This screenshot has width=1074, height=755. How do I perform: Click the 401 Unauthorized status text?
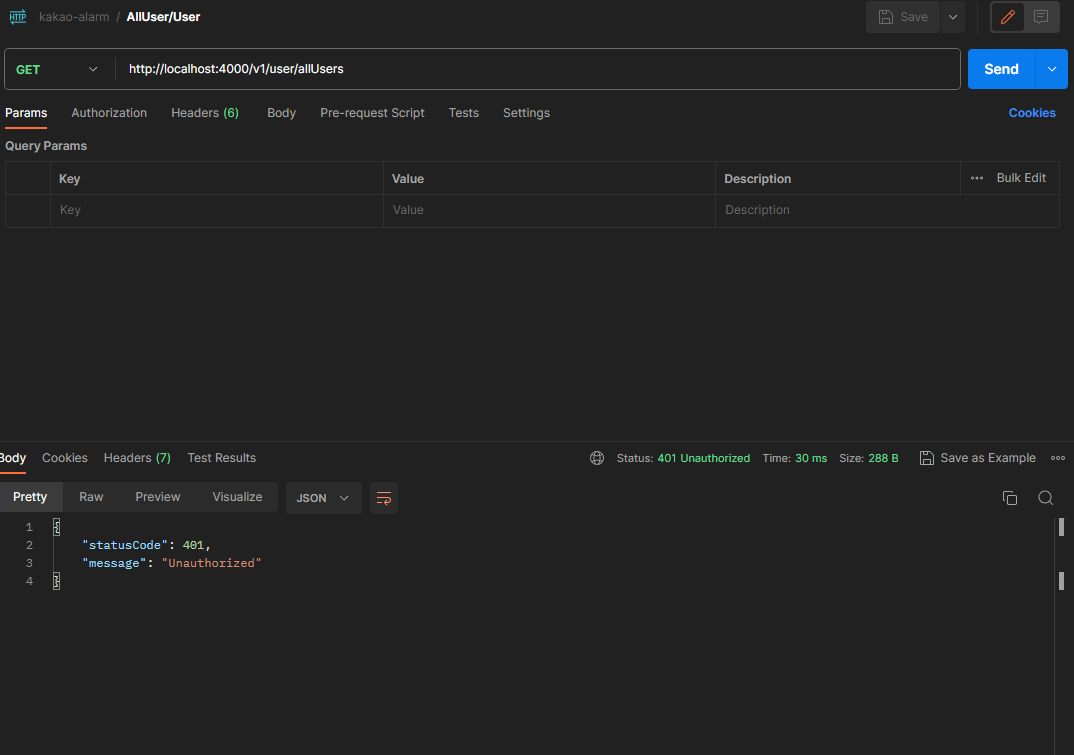(703, 458)
